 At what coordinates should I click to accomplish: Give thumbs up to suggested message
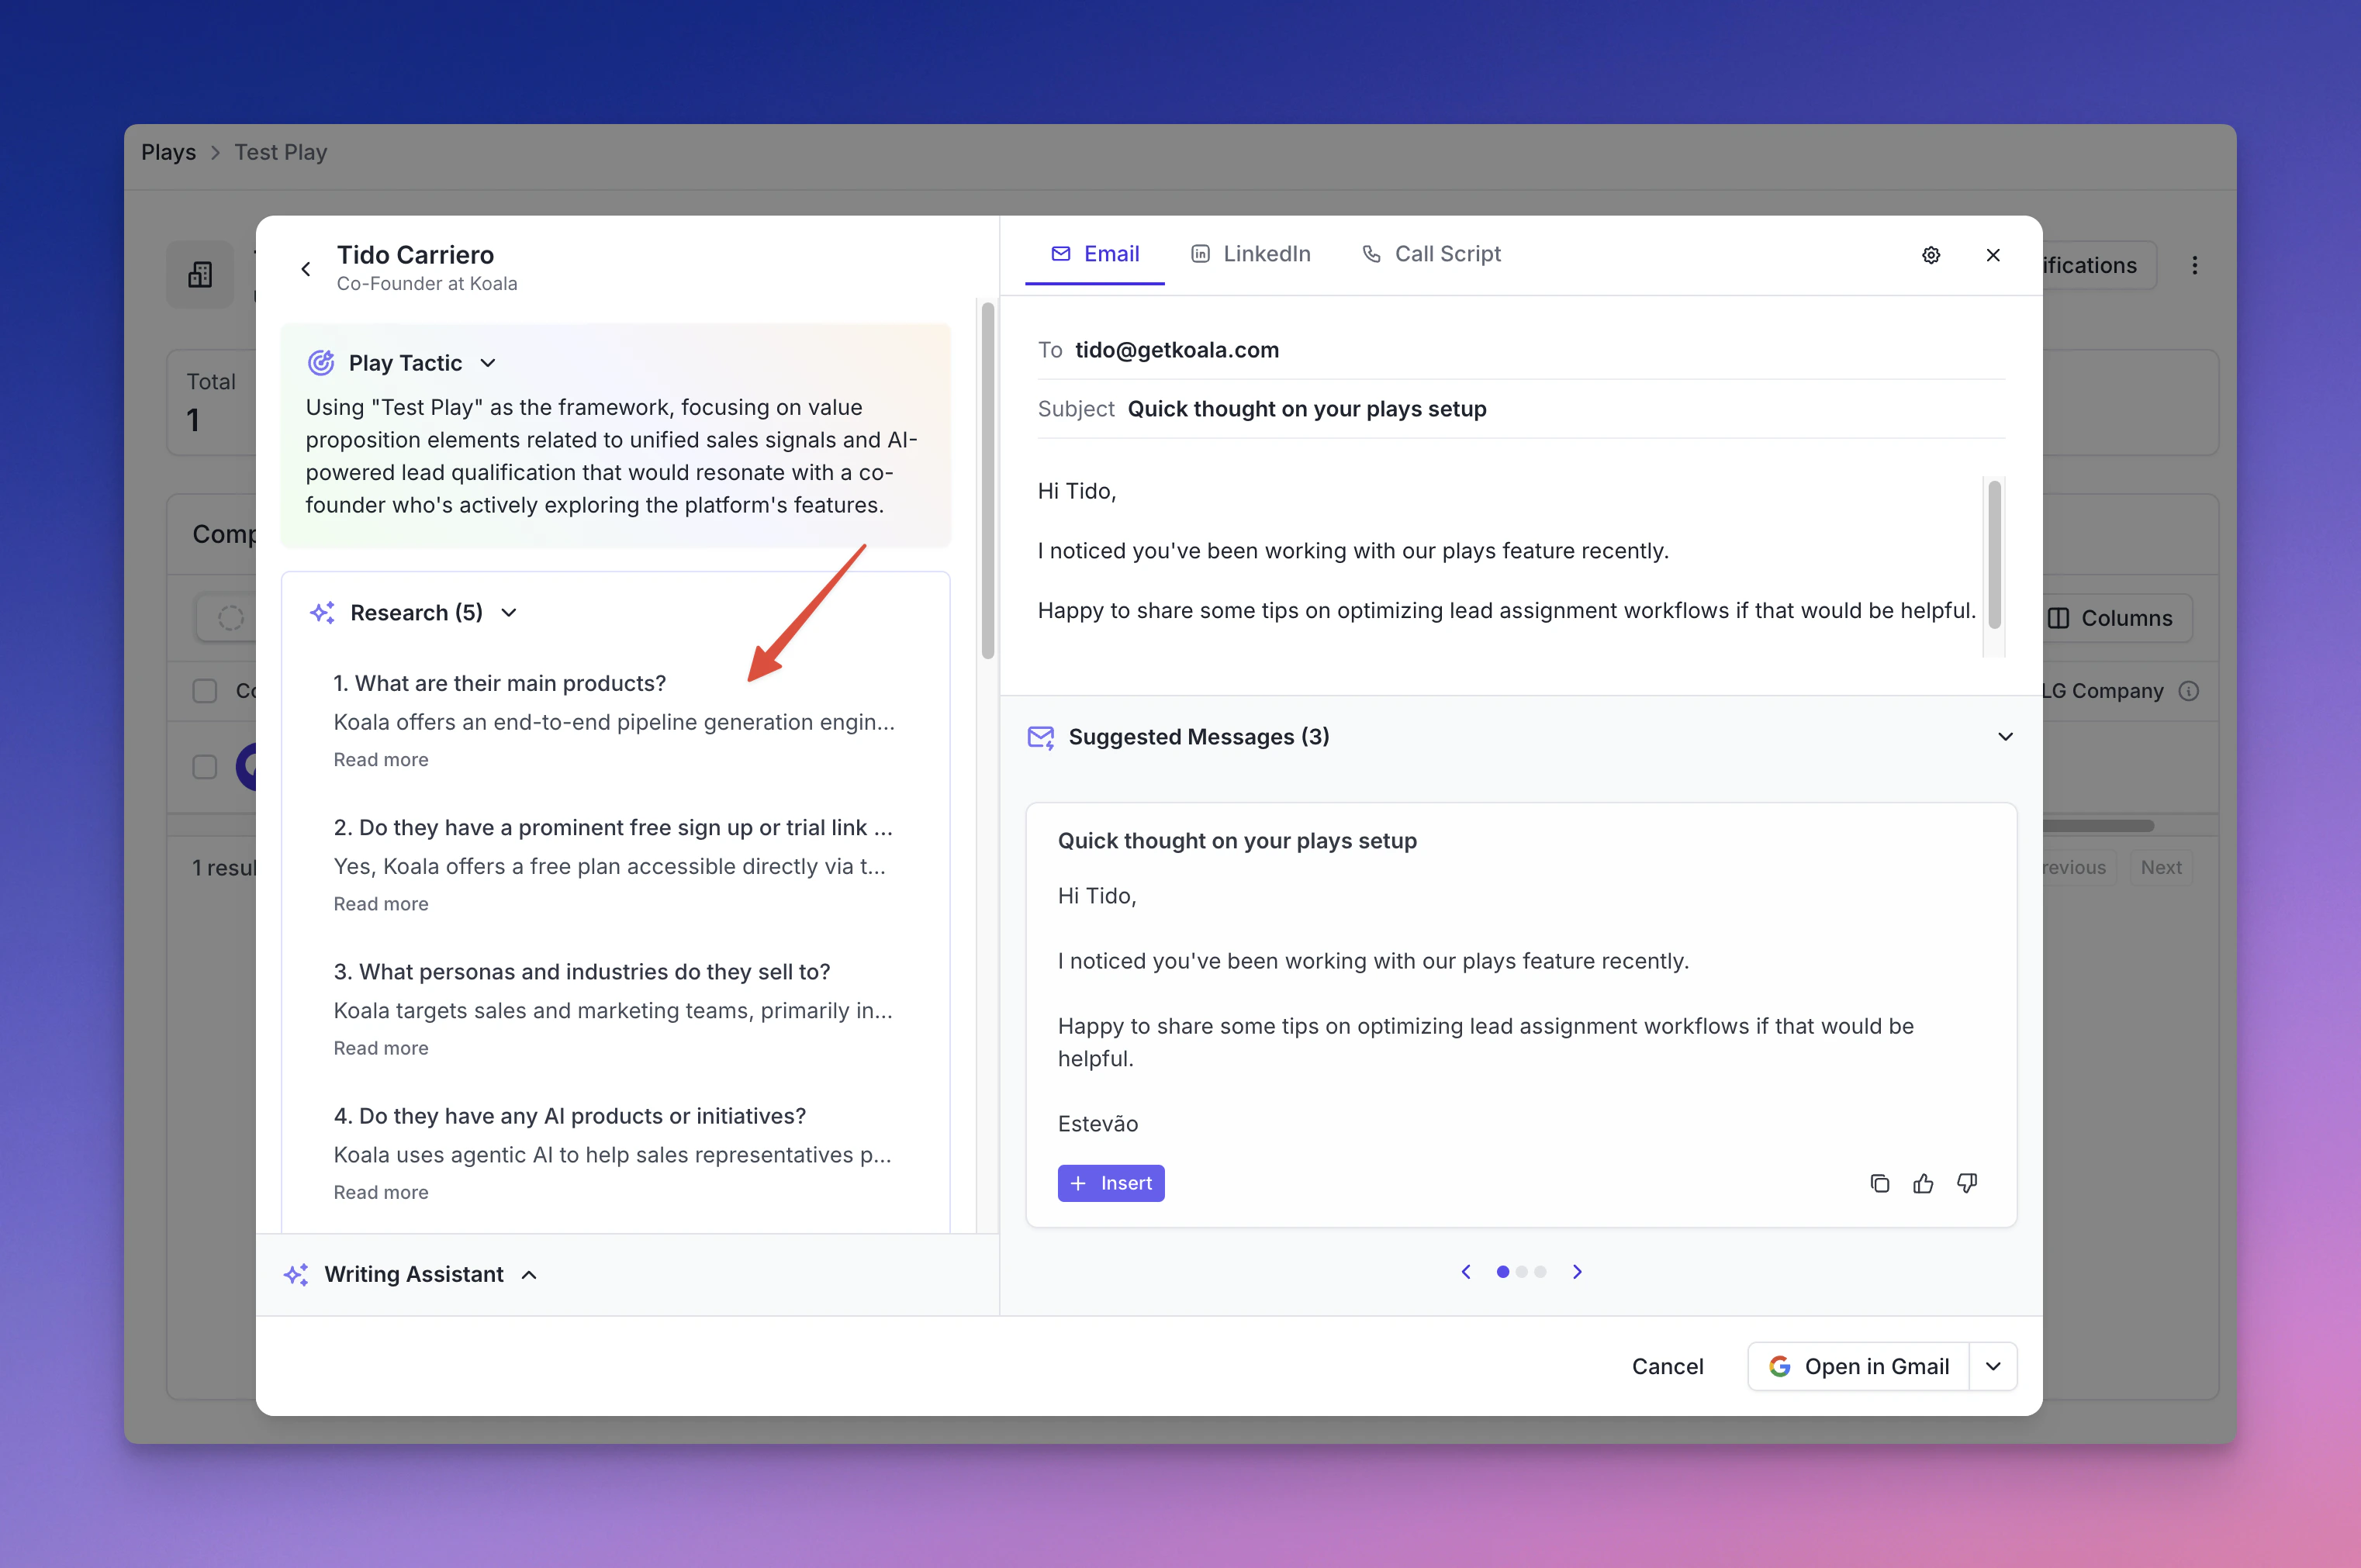point(1922,1183)
